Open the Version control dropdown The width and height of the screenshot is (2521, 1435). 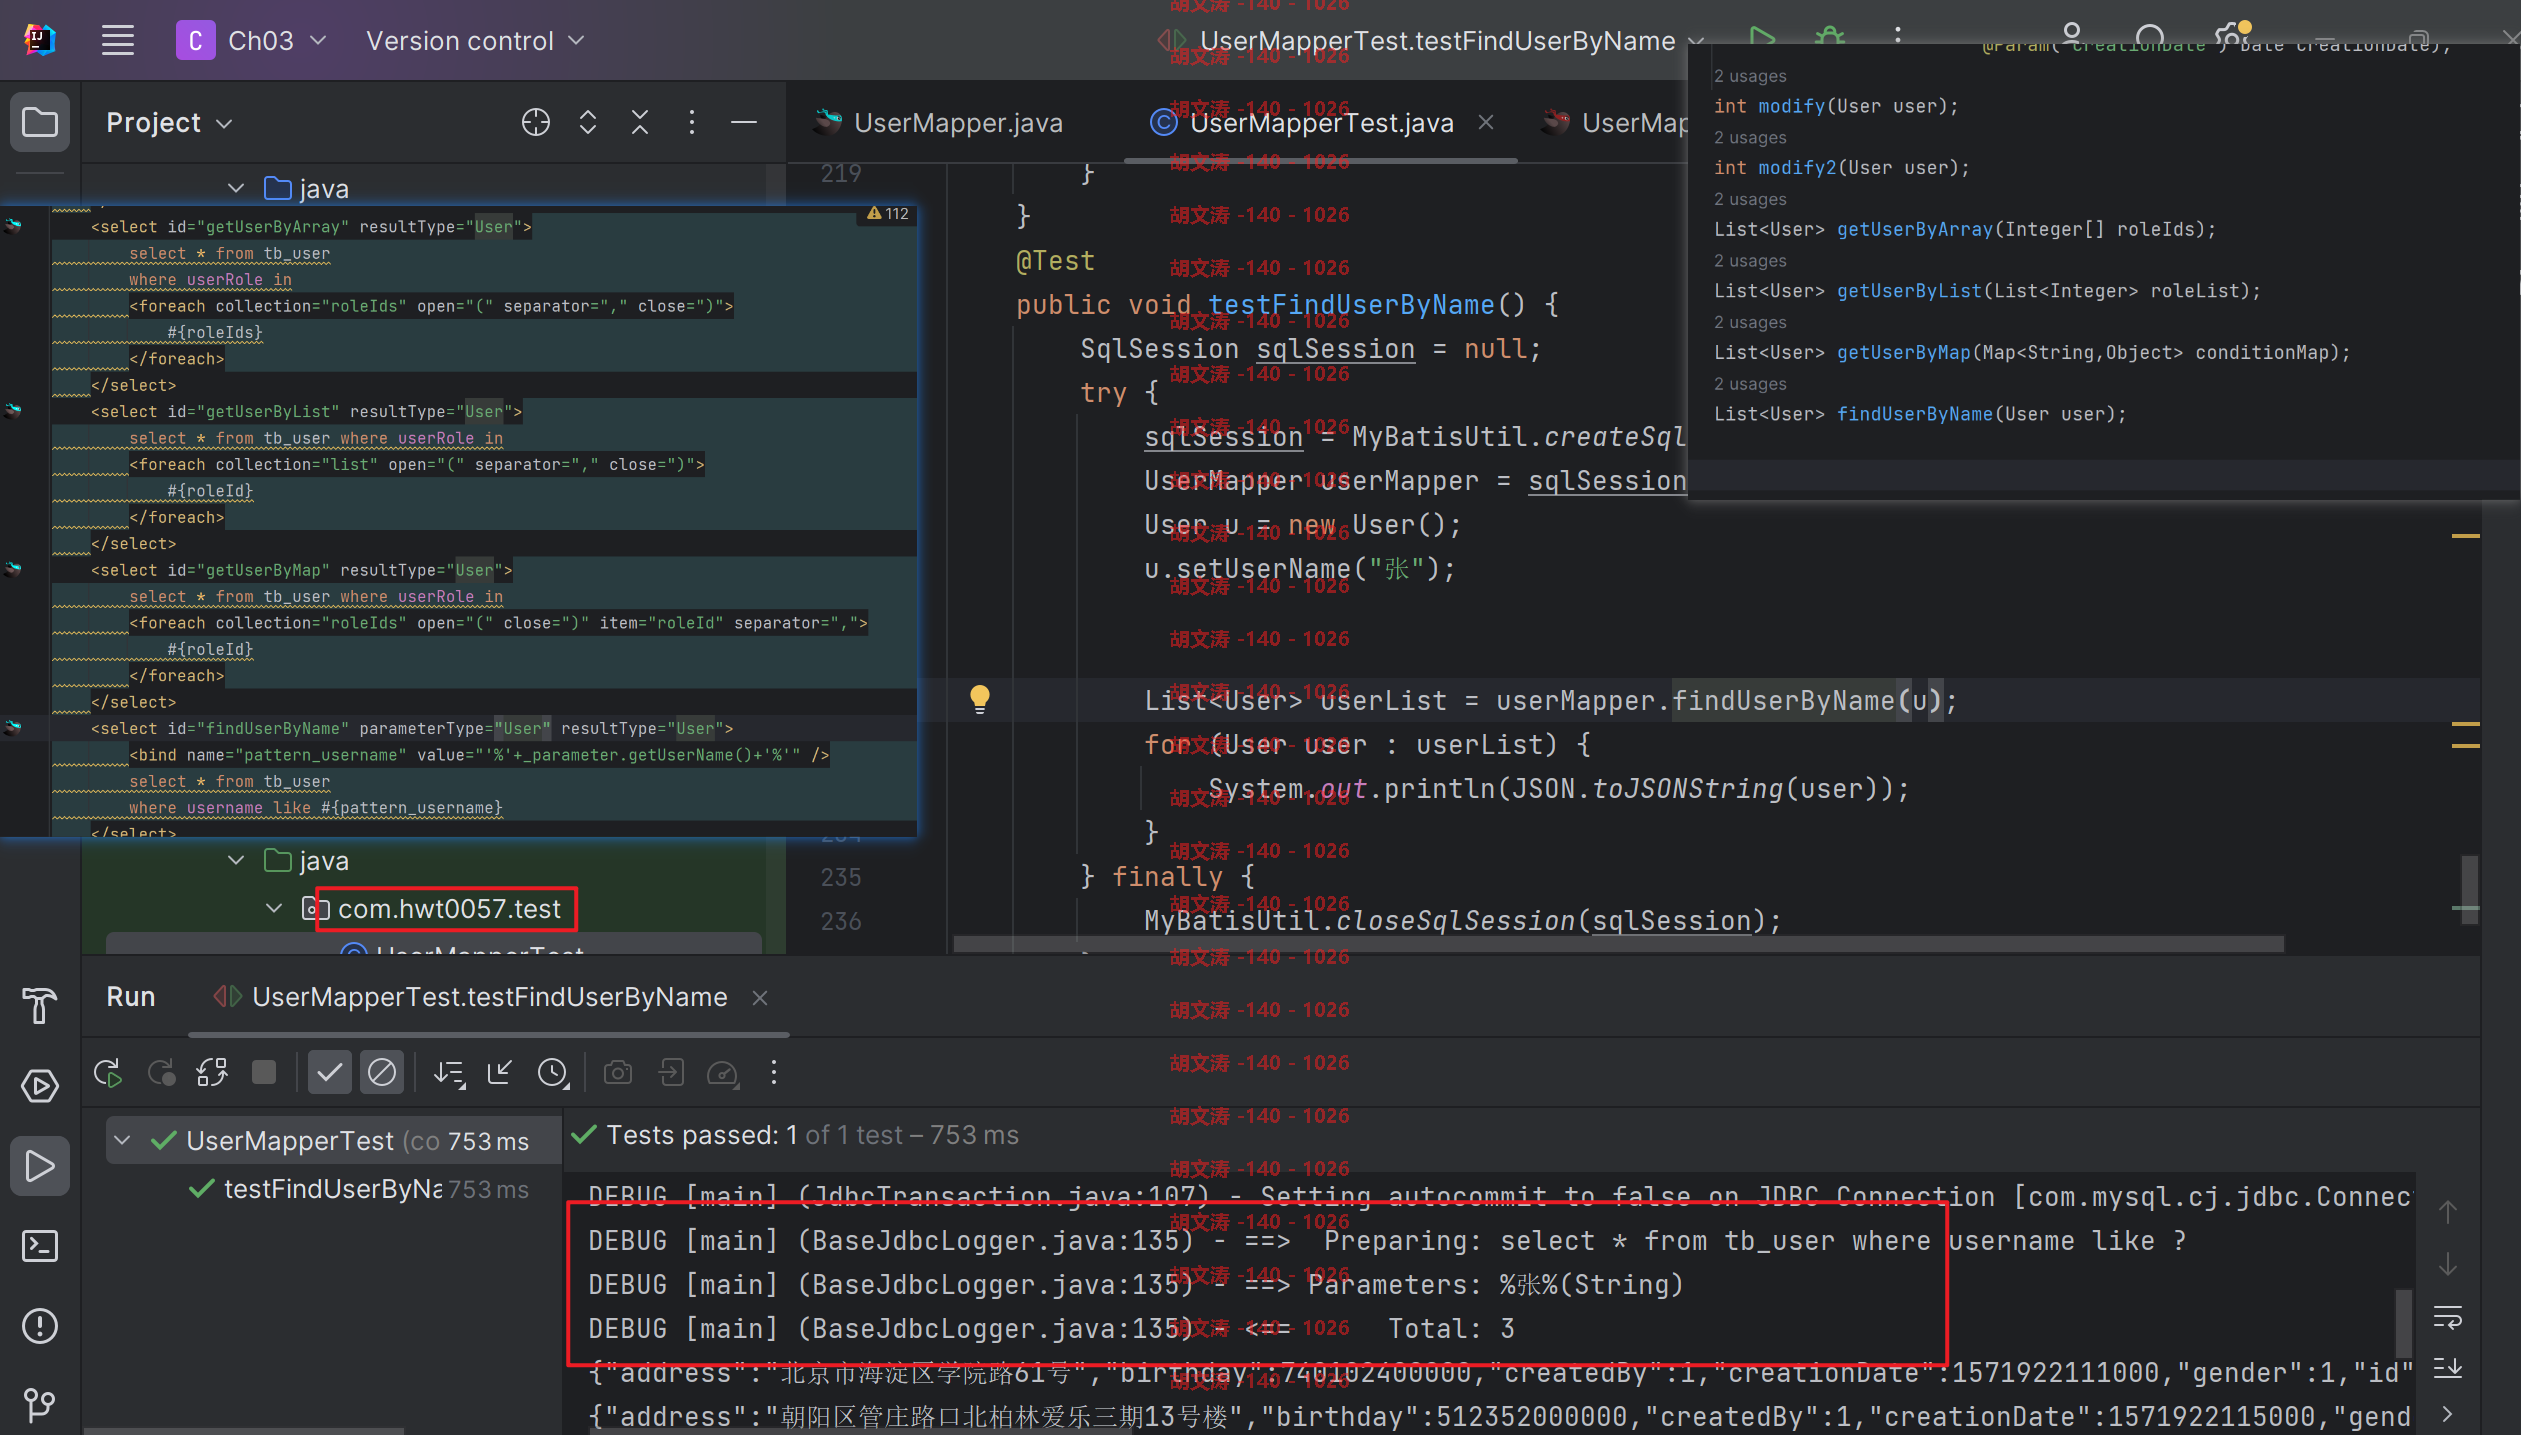click(475, 41)
